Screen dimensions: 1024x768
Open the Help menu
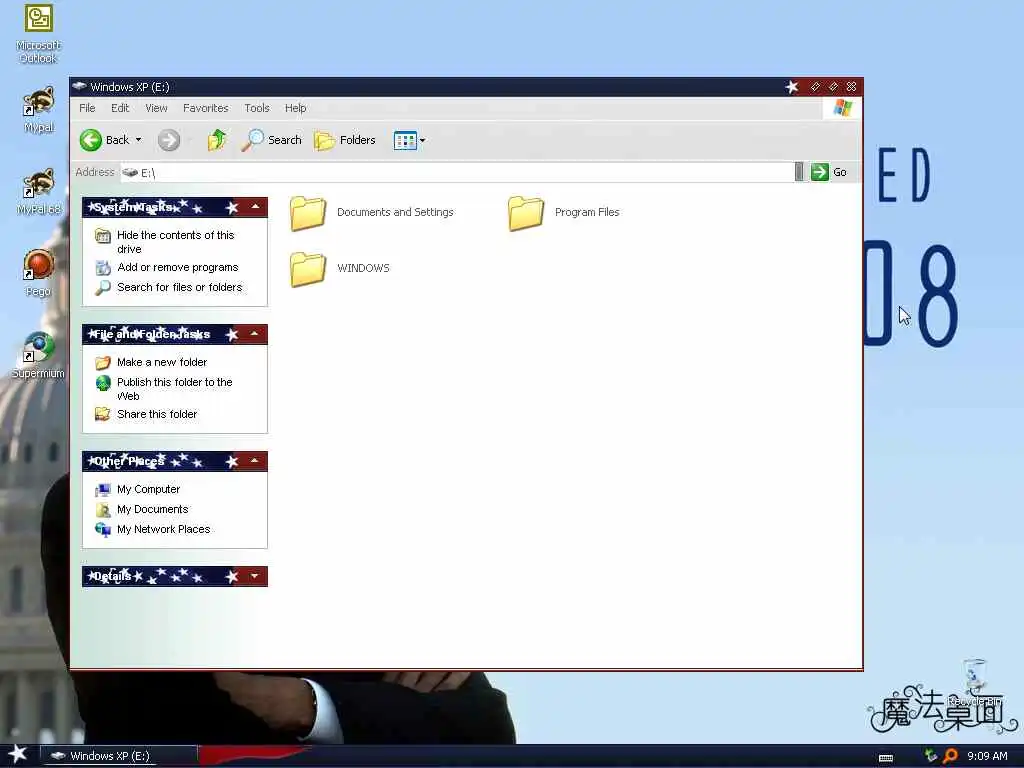click(295, 108)
